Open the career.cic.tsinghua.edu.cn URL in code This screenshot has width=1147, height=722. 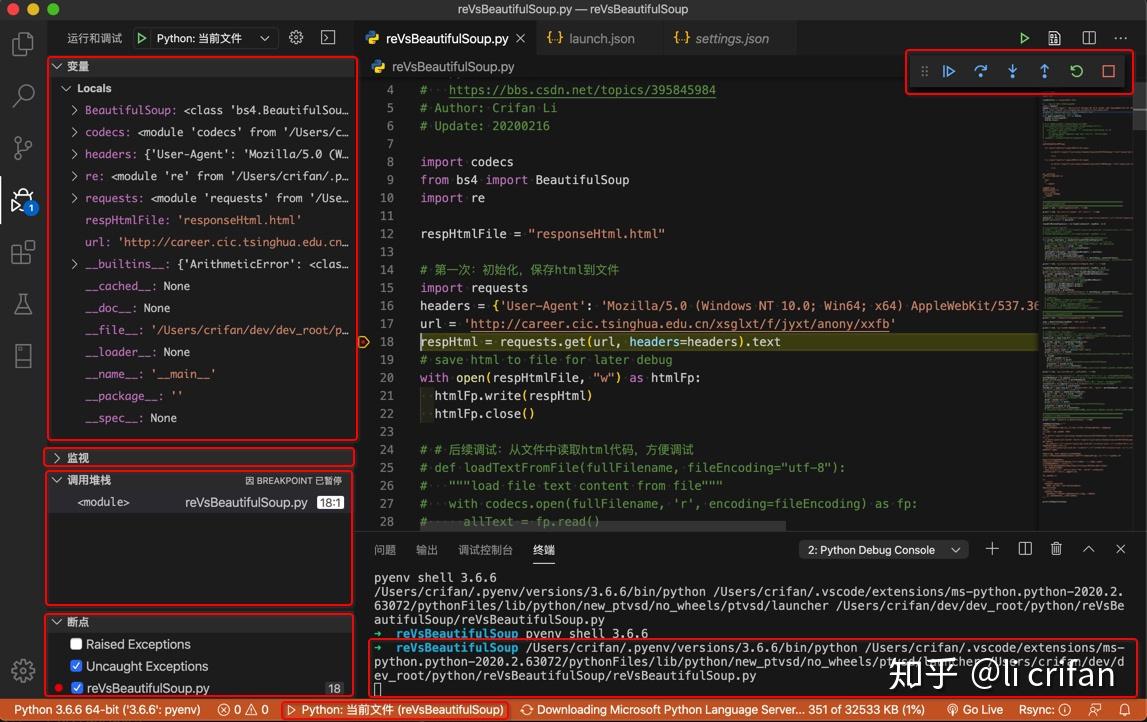[680, 323]
